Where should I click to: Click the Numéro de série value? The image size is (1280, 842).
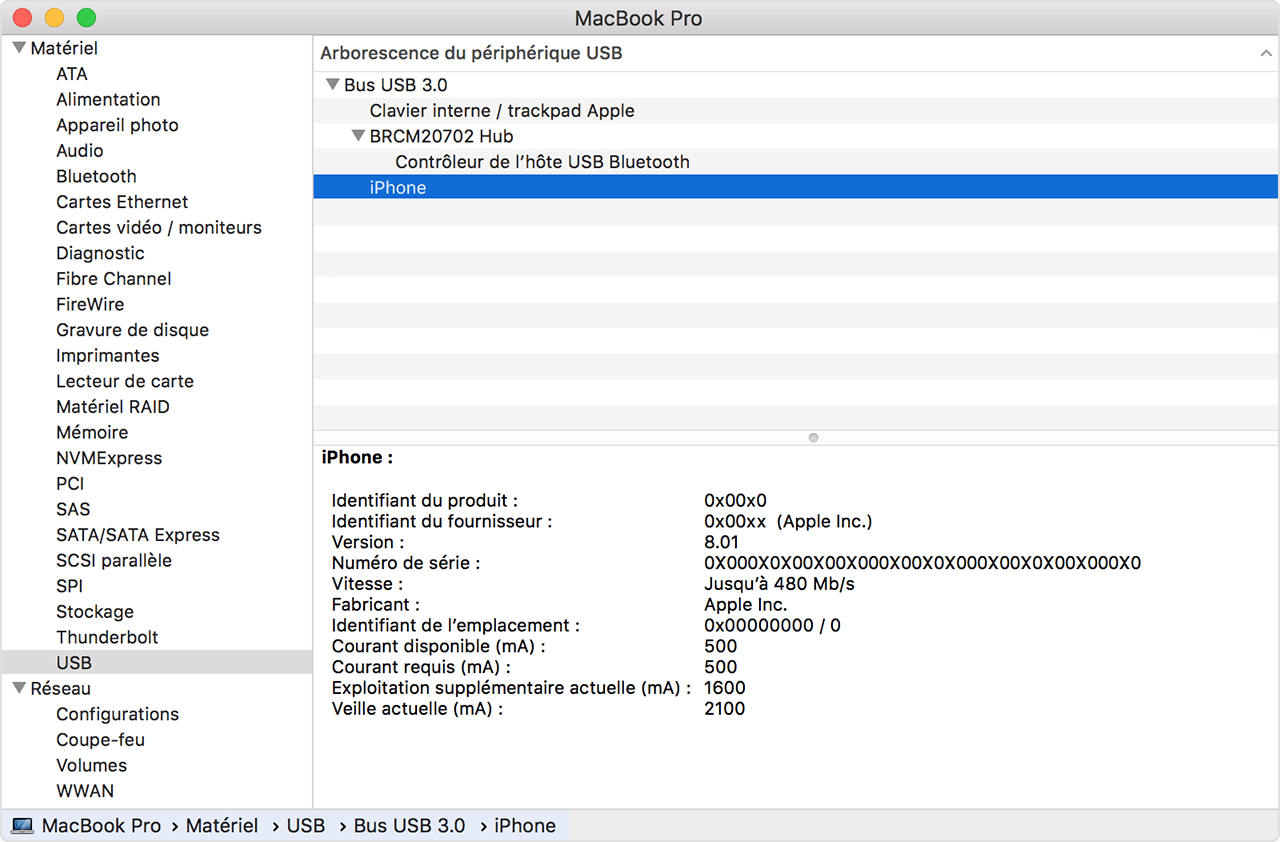tap(922, 563)
